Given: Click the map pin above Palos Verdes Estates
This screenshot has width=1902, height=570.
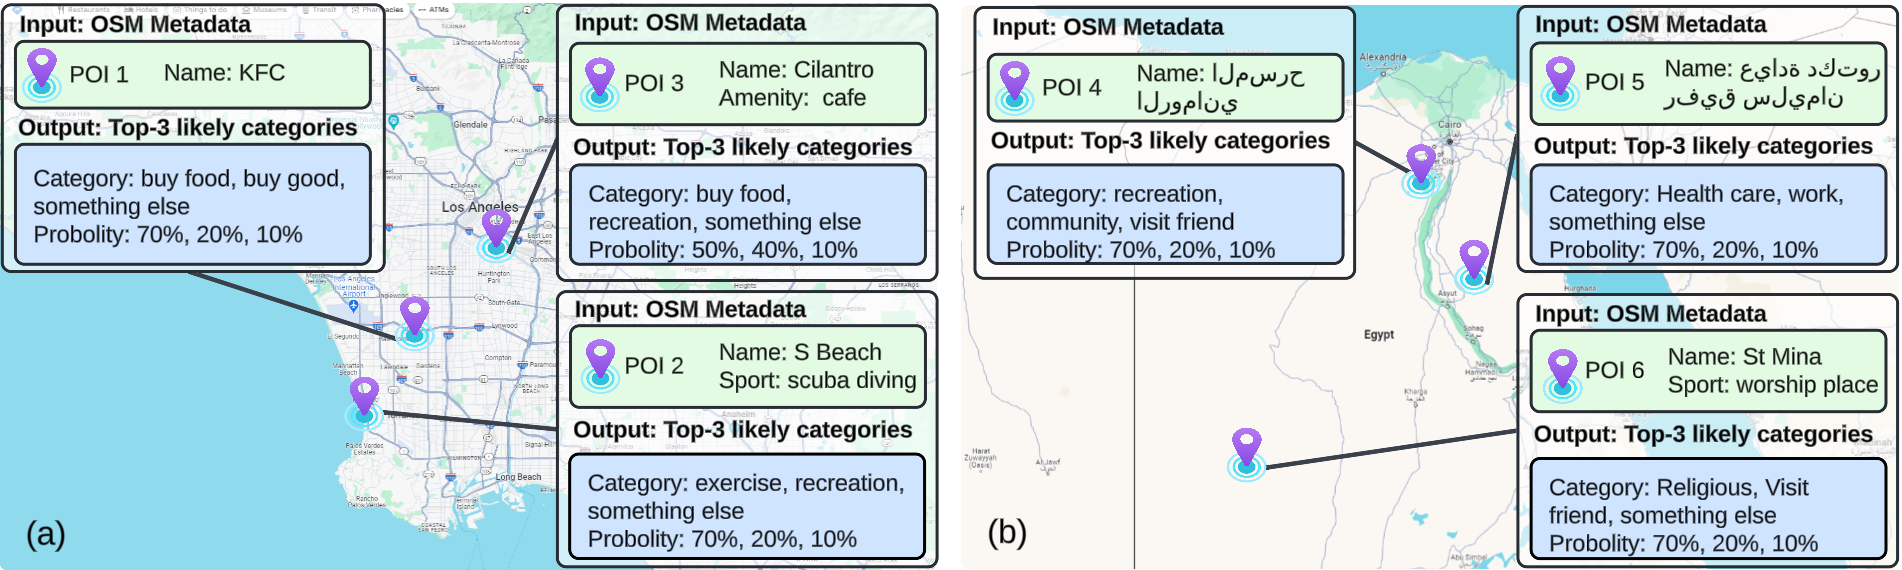Looking at the screenshot, I should tap(364, 402).
